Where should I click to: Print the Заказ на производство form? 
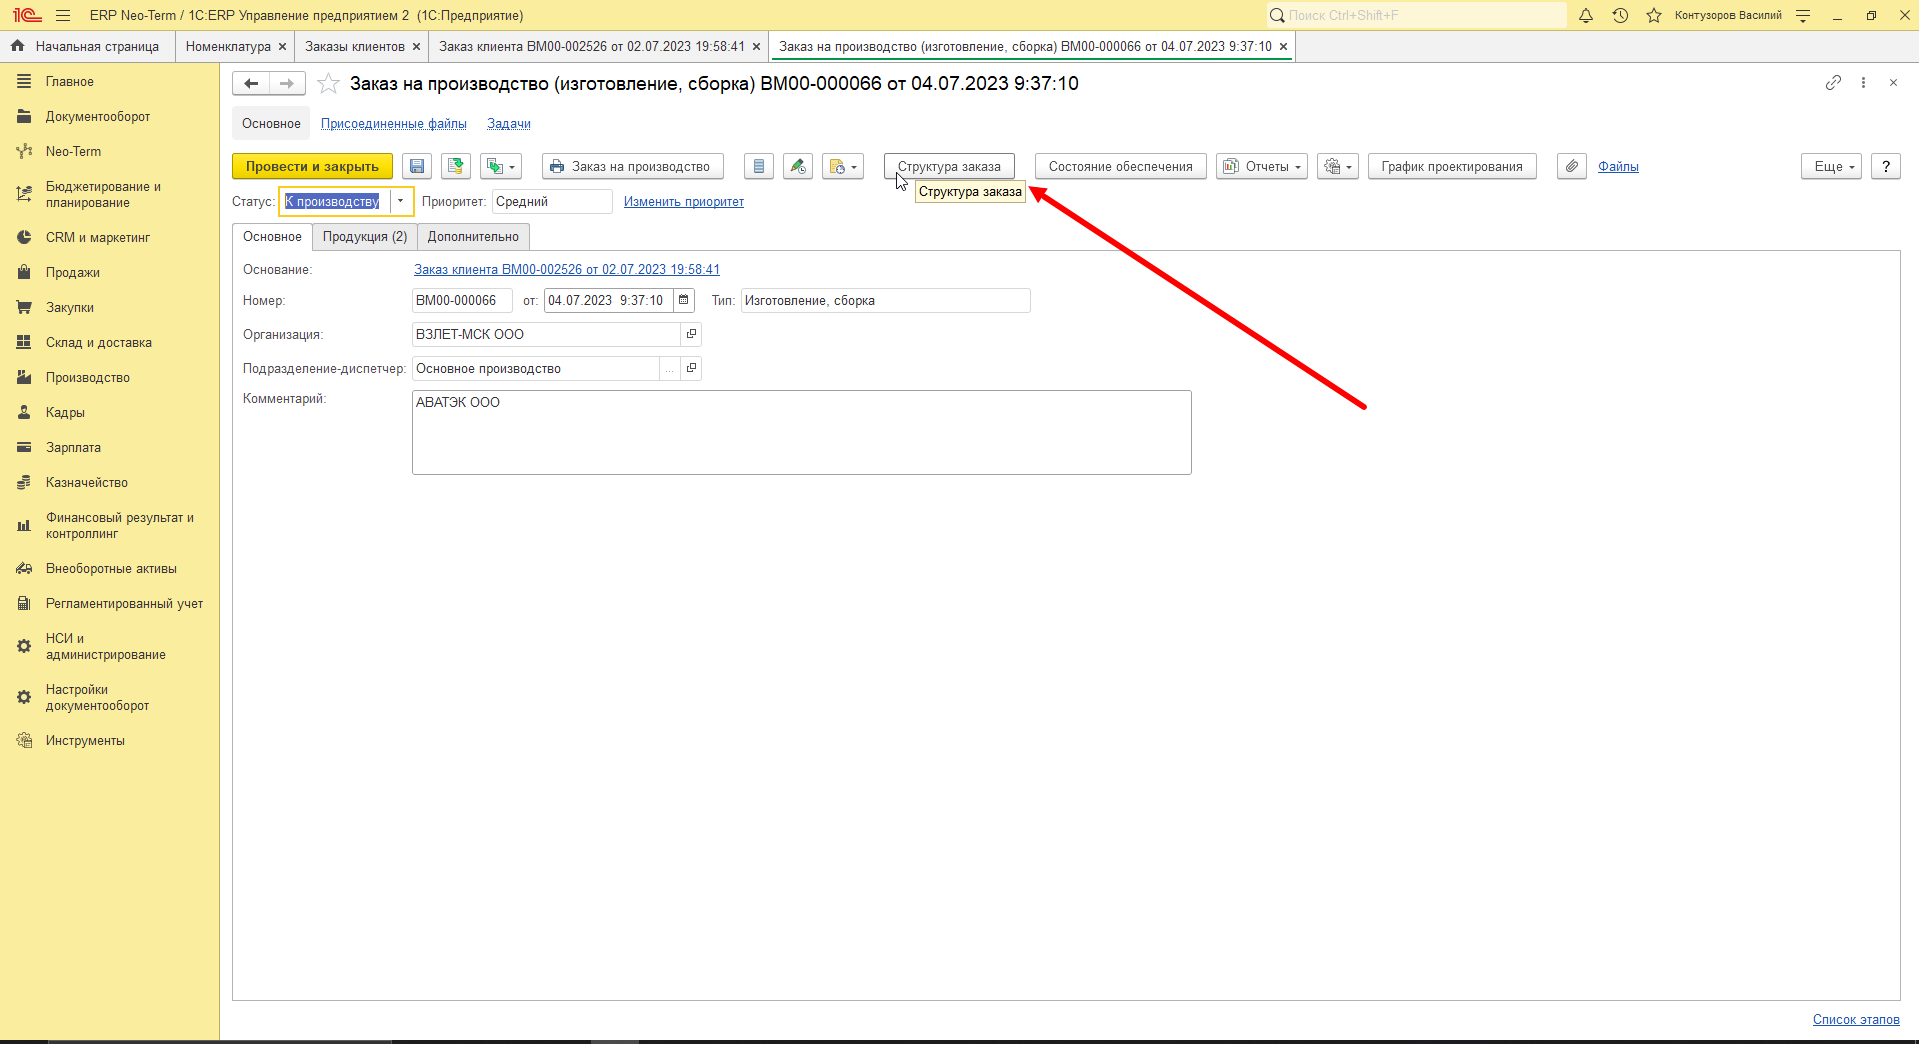633,167
